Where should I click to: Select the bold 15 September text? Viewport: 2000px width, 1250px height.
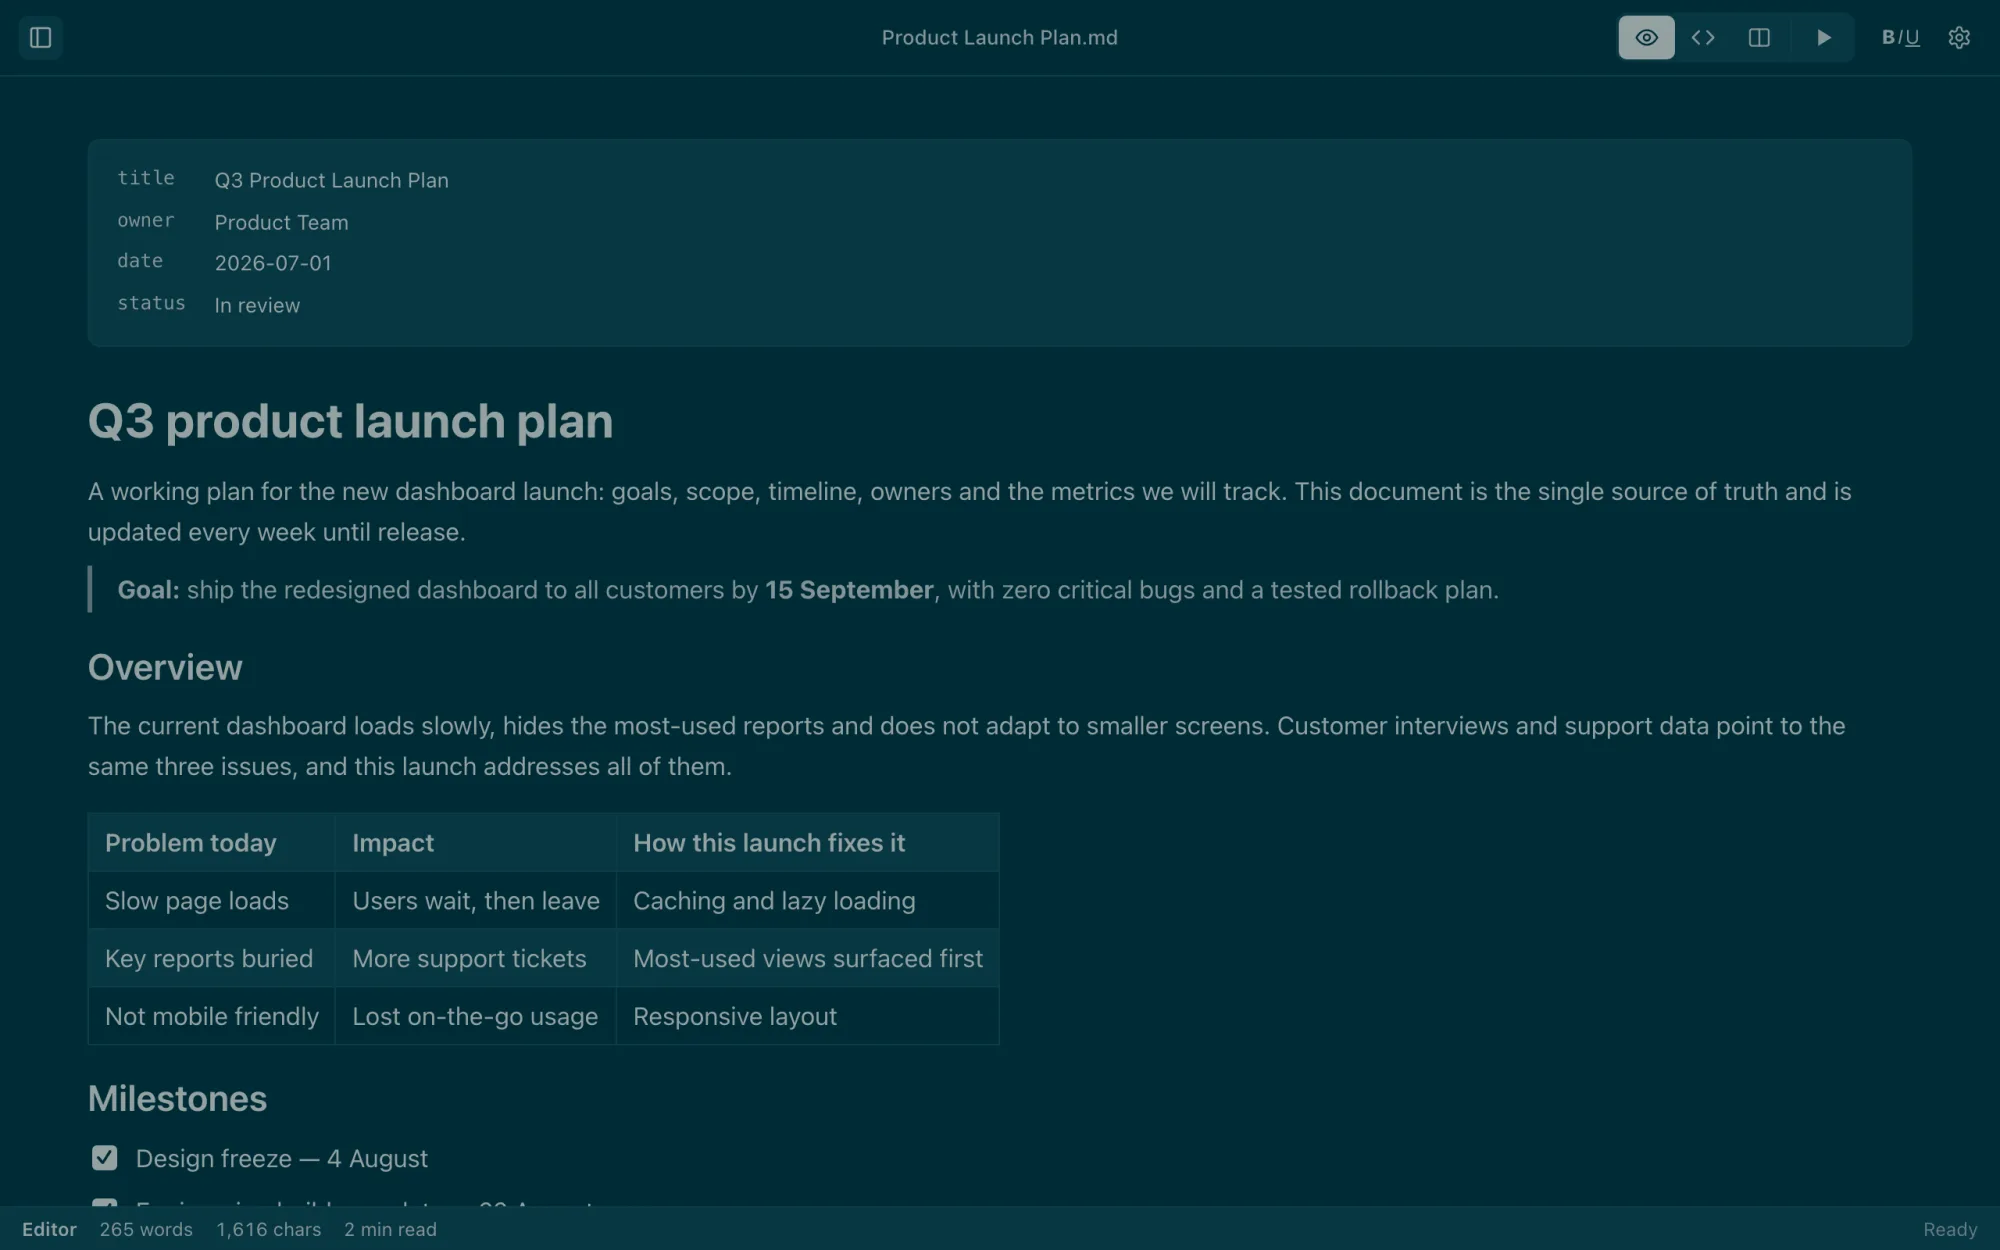click(849, 590)
